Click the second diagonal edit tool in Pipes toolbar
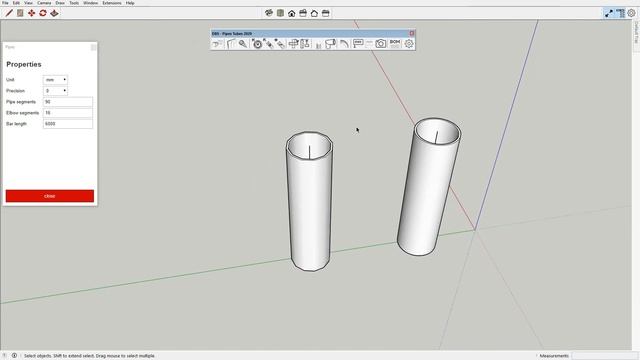The width and height of the screenshot is (640, 360). [280, 43]
